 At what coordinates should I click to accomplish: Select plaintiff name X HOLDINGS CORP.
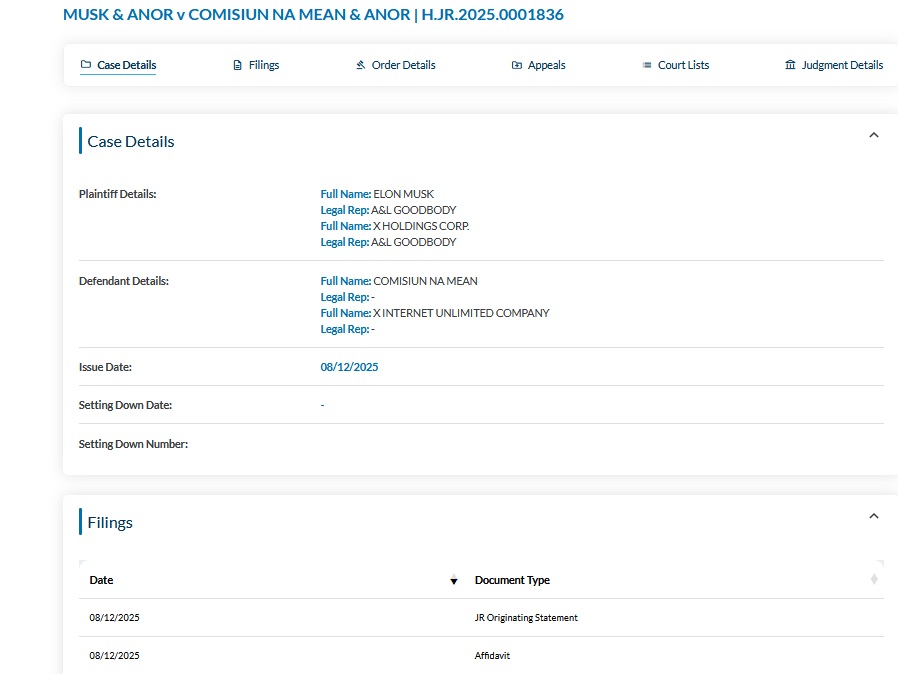pos(421,226)
